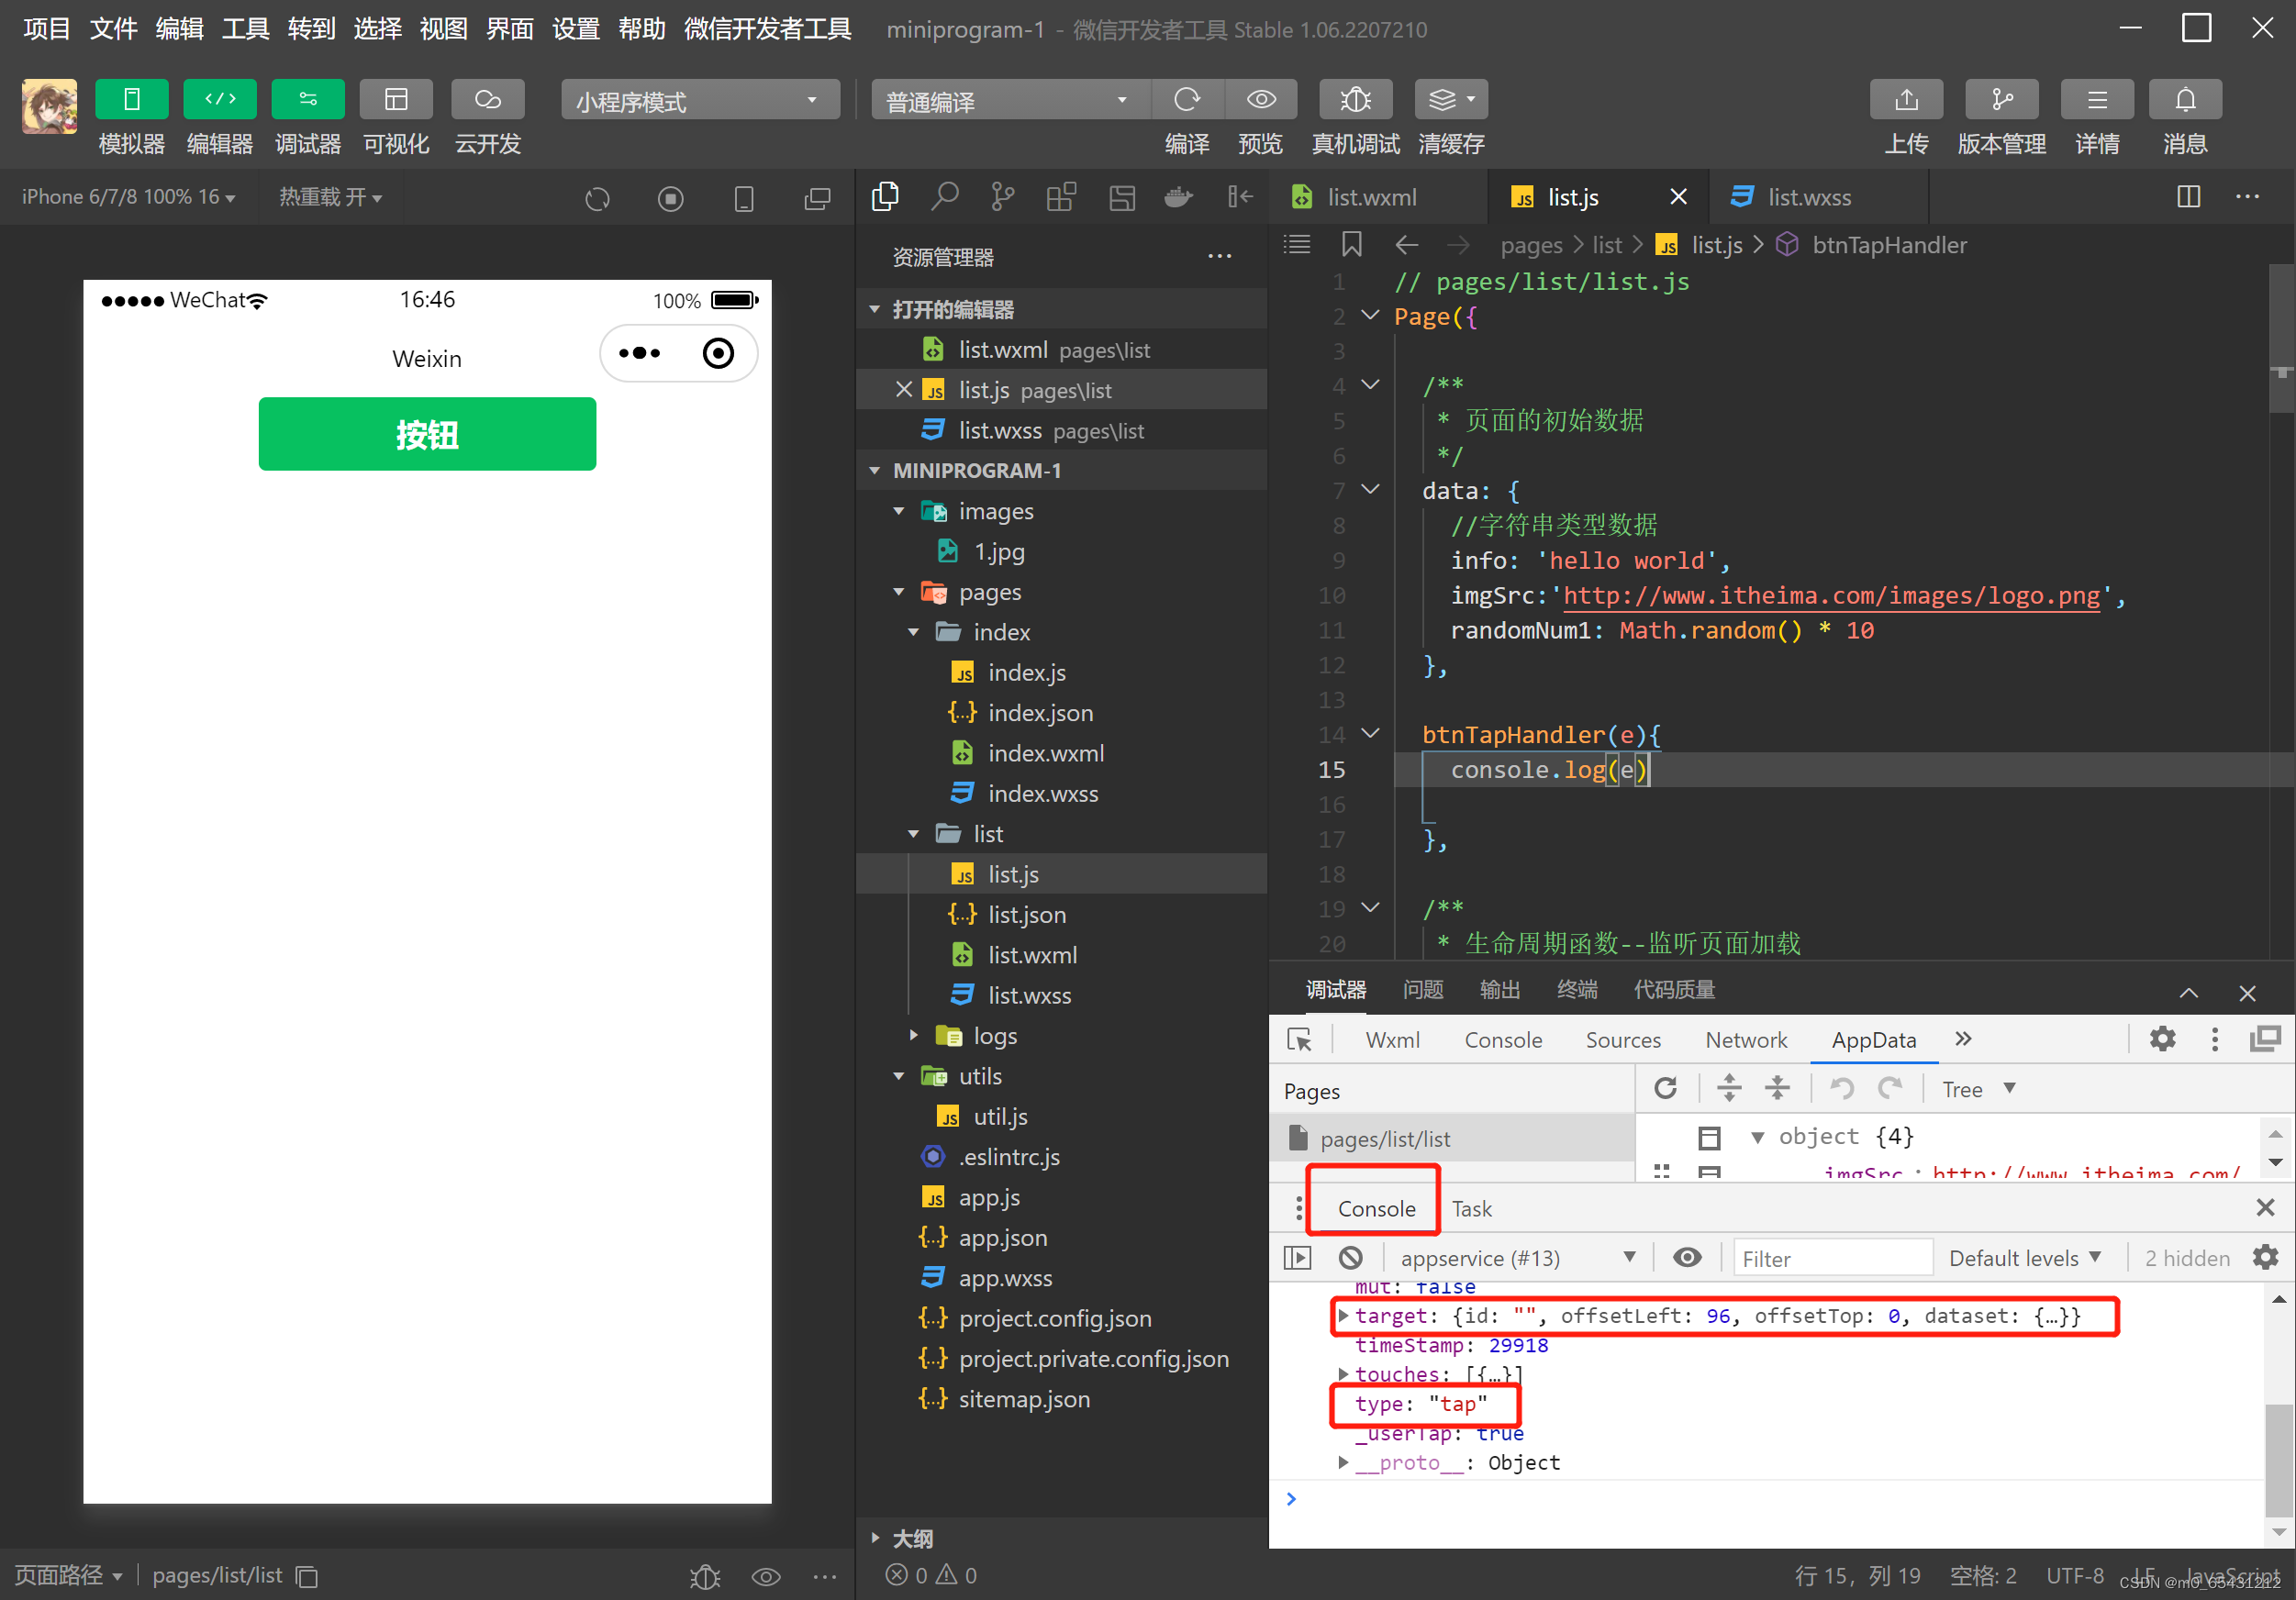Open the imgSrc itheima logo URL link
The image size is (2296, 1600).
[1830, 595]
